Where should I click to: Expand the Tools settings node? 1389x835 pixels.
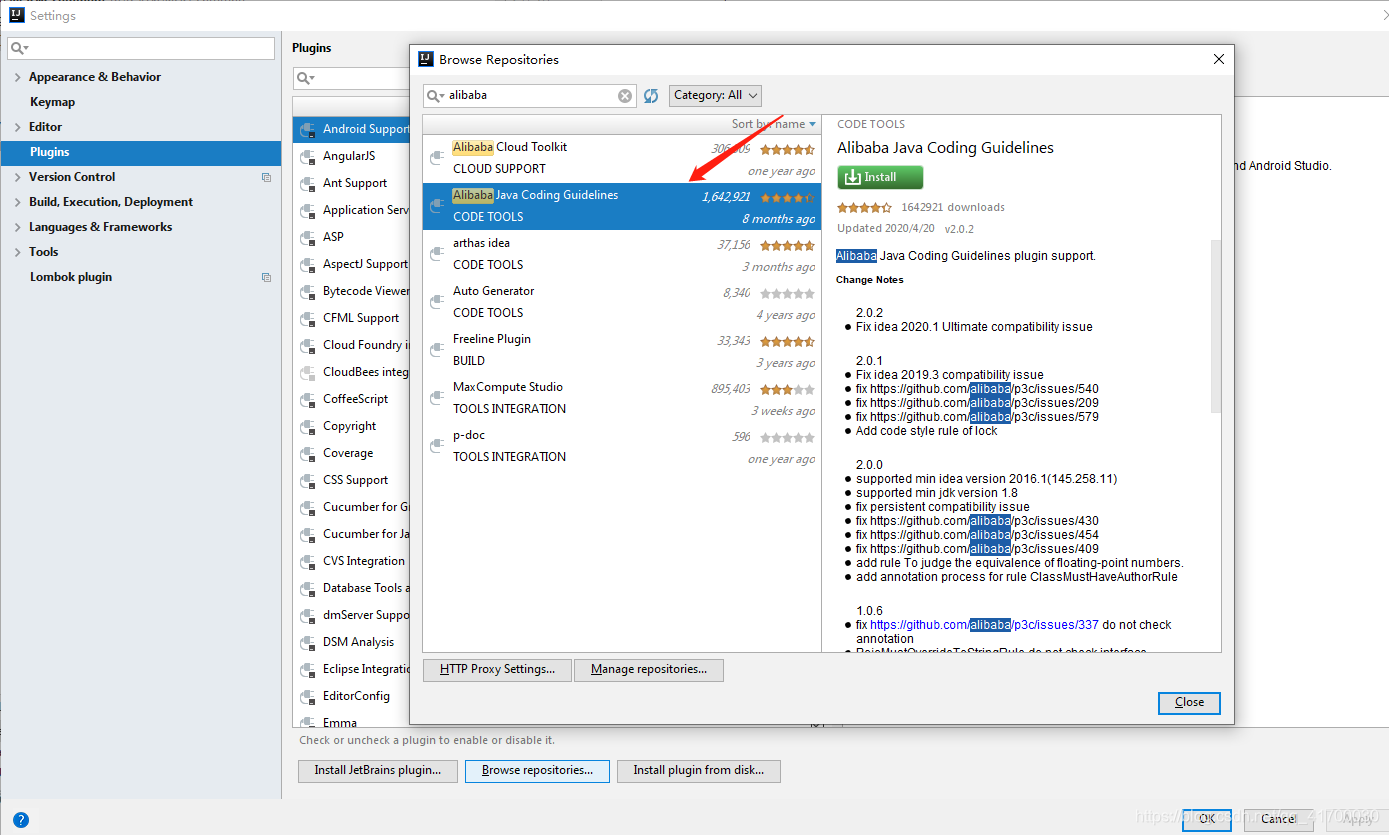coord(17,252)
